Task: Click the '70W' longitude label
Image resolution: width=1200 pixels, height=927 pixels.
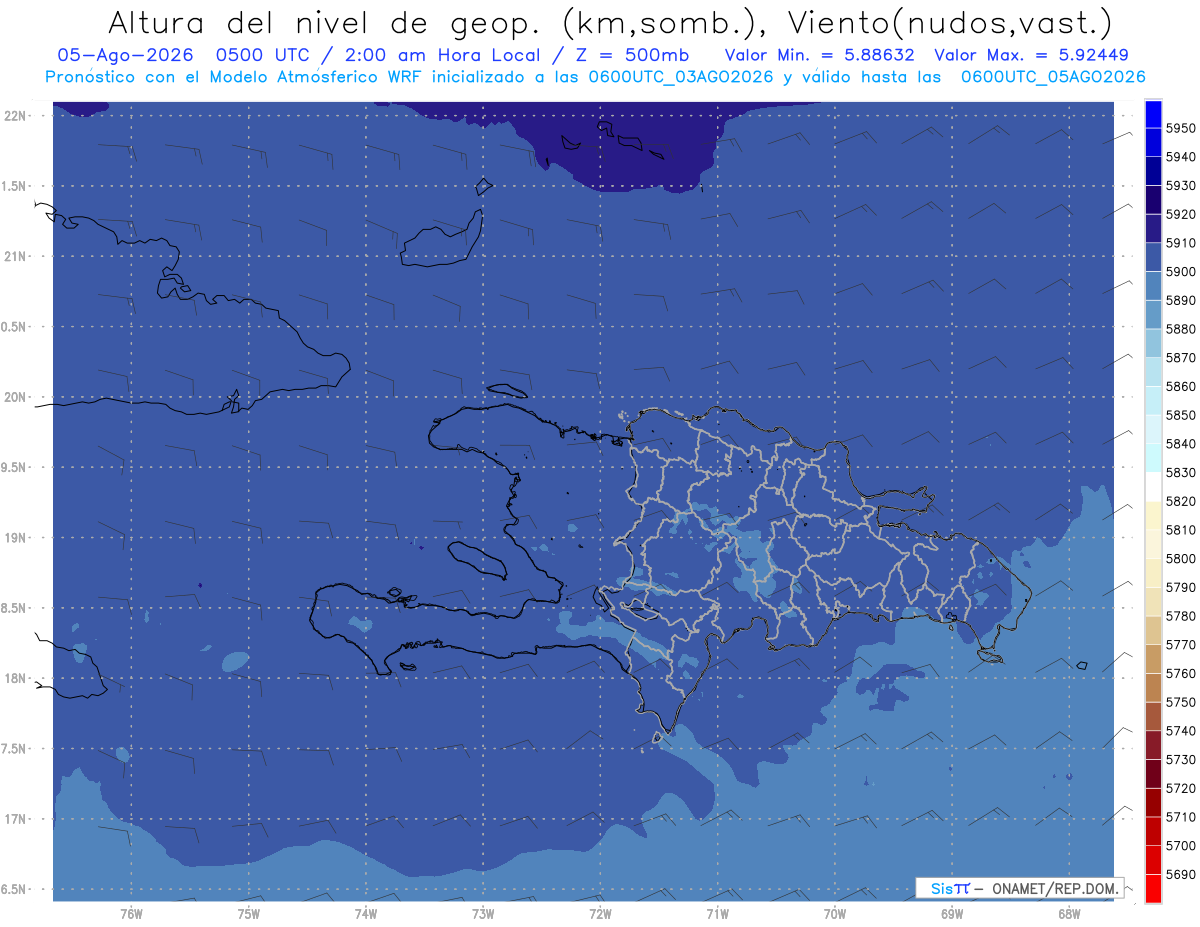Action: [834, 913]
